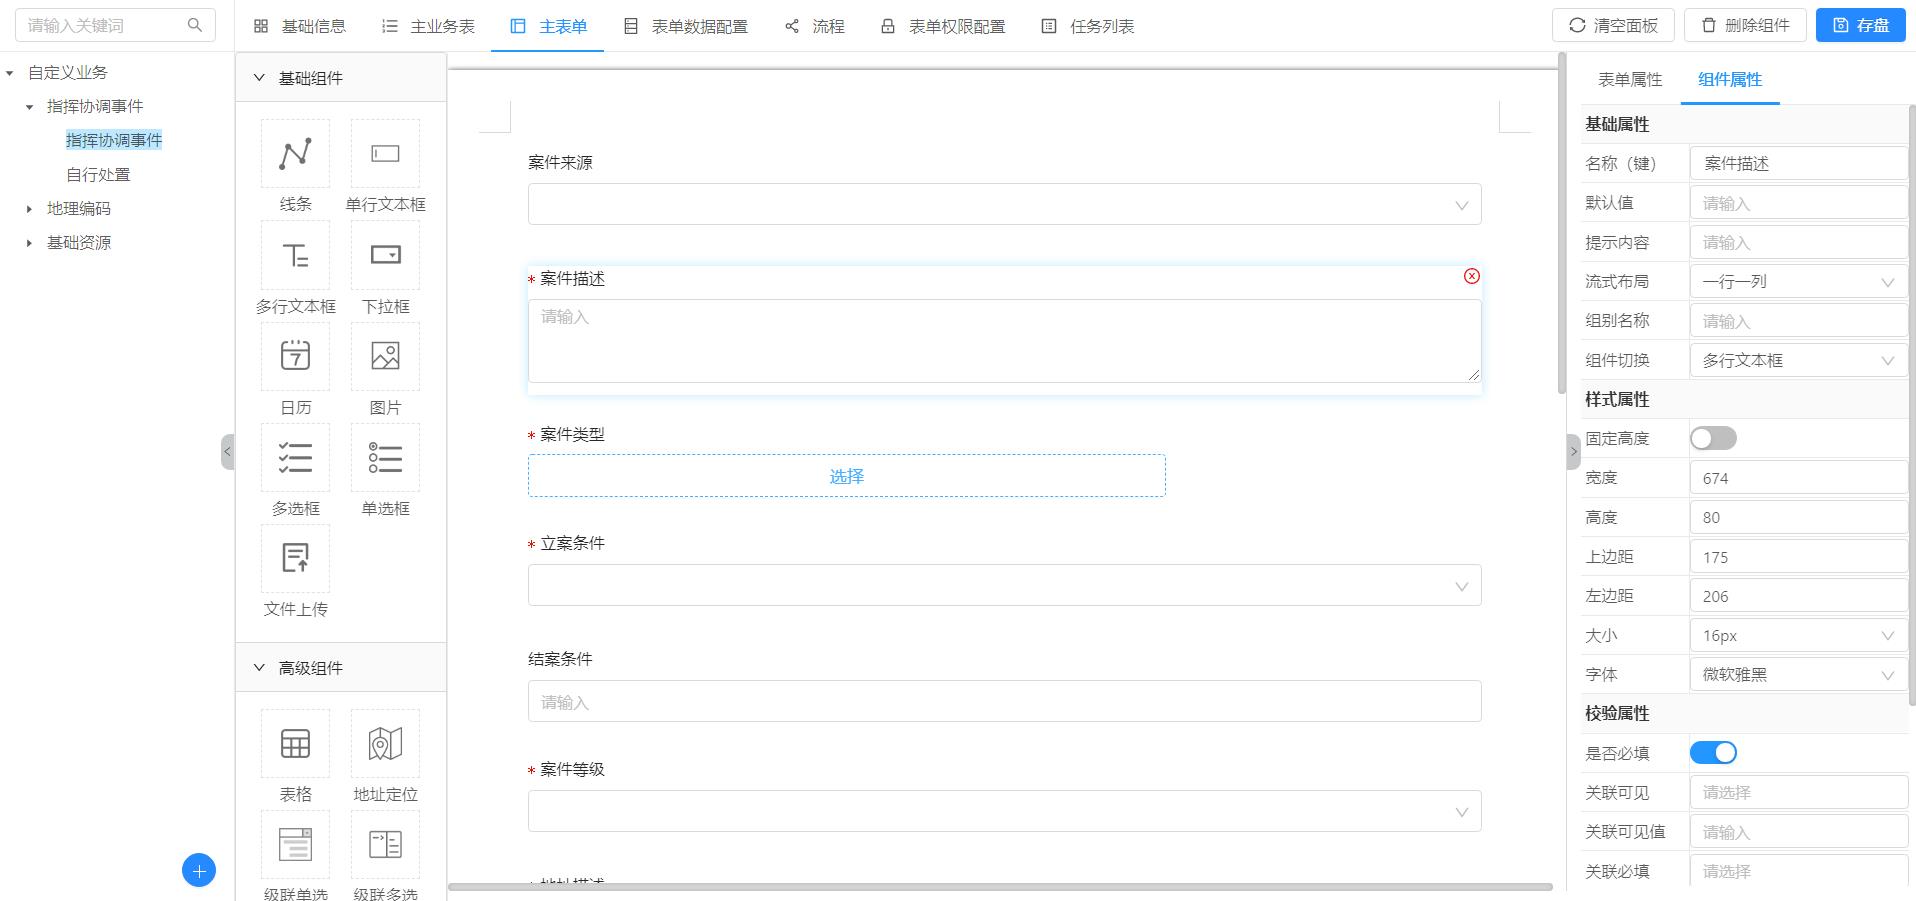Viewport: 1916px width, 901px height.
Task: Open 关联可见 select dropdown
Action: point(1798,792)
